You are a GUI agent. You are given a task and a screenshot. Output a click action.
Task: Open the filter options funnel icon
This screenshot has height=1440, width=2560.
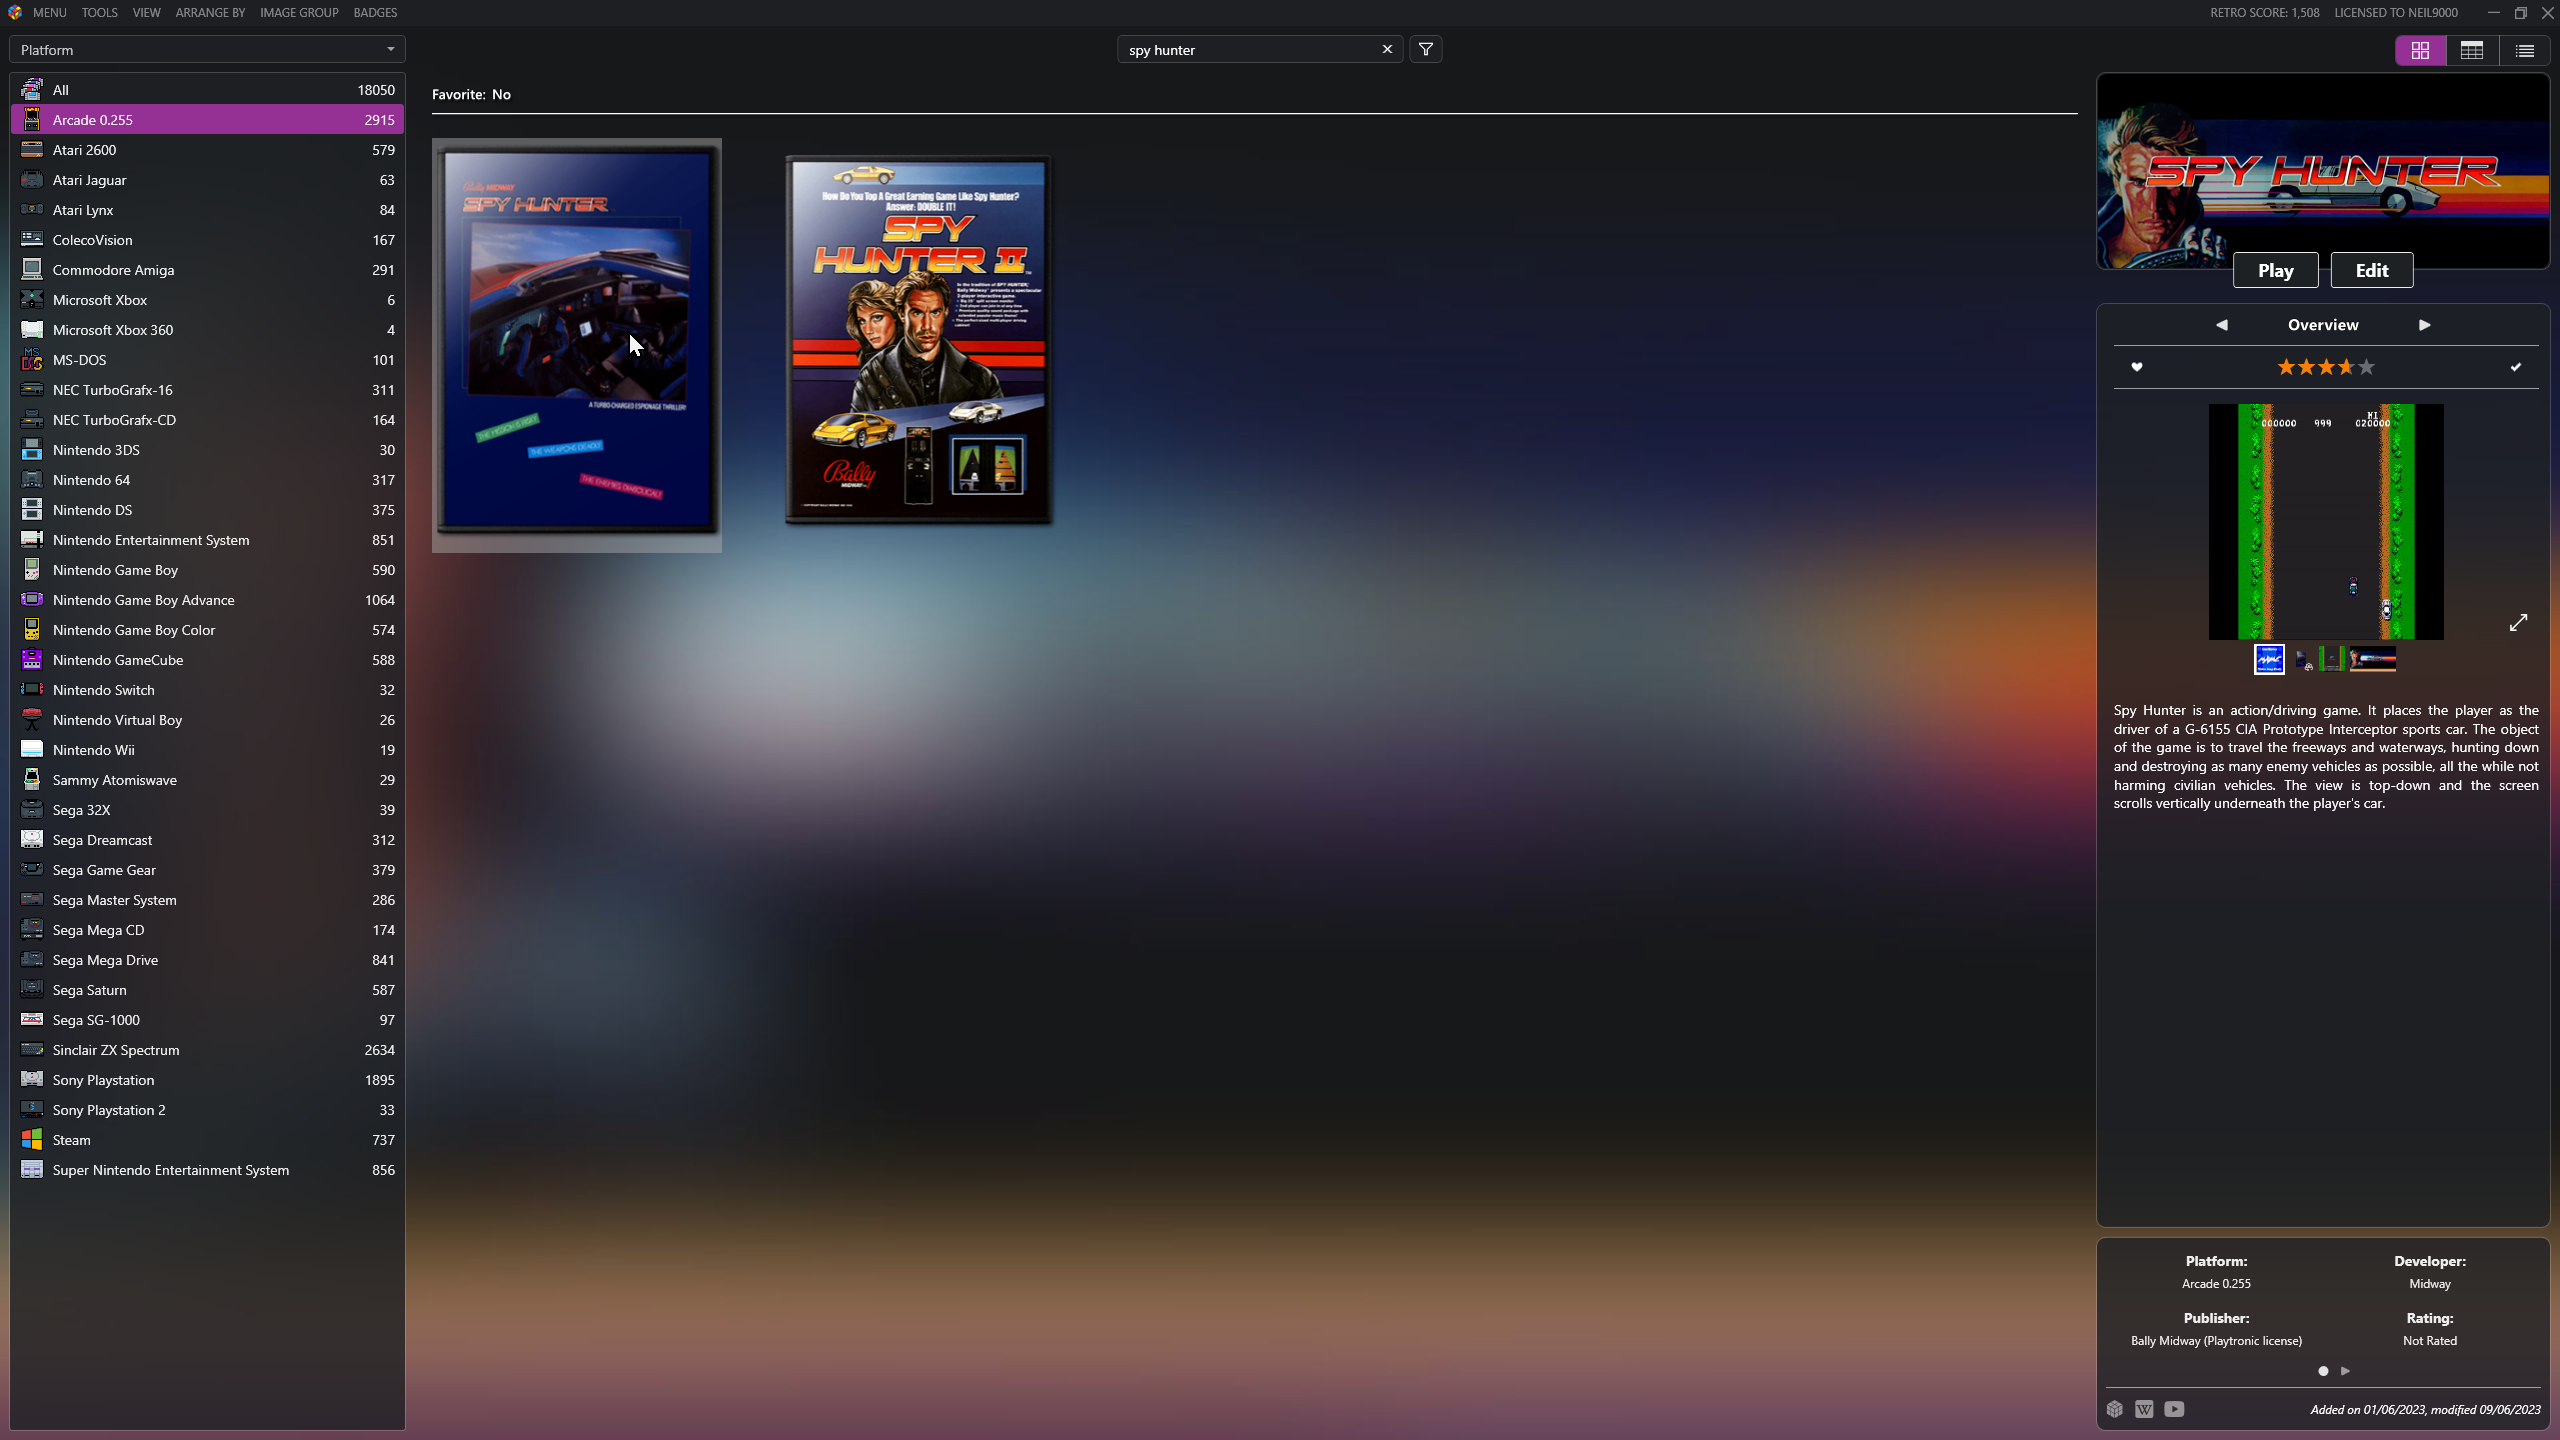pyautogui.click(x=1426, y=49)
